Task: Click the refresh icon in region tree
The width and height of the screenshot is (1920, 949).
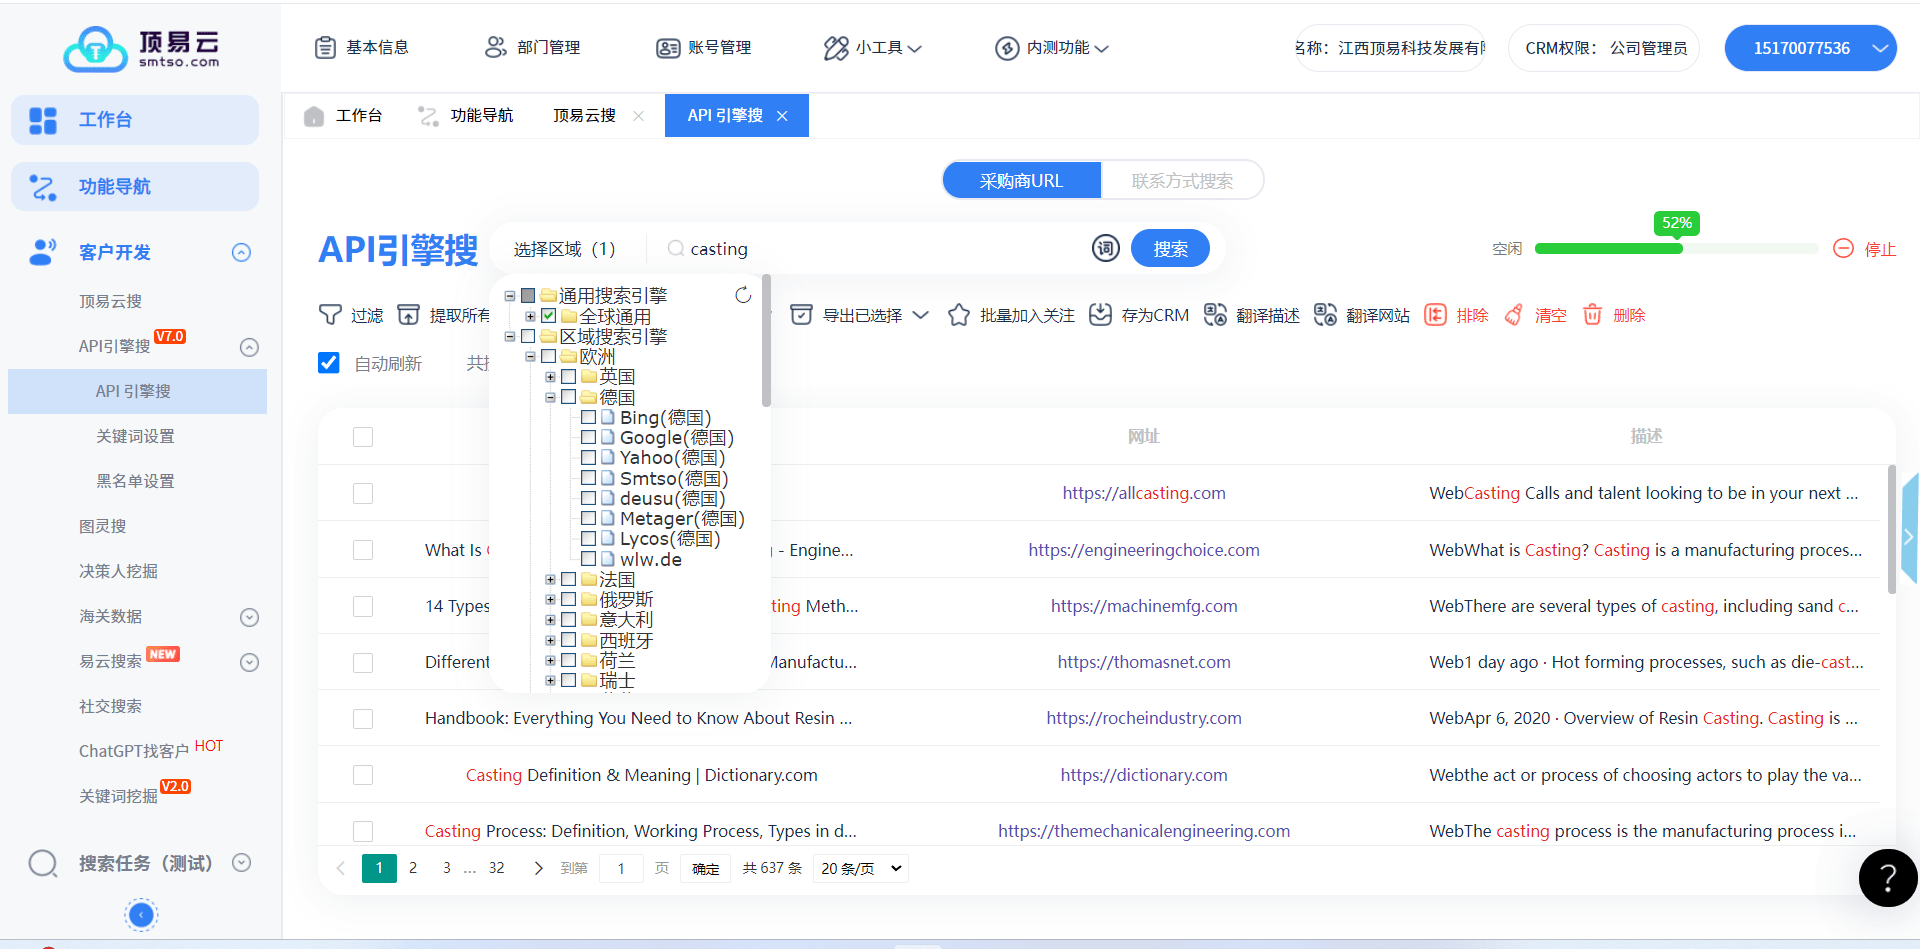Action: (x=743, y=295)
